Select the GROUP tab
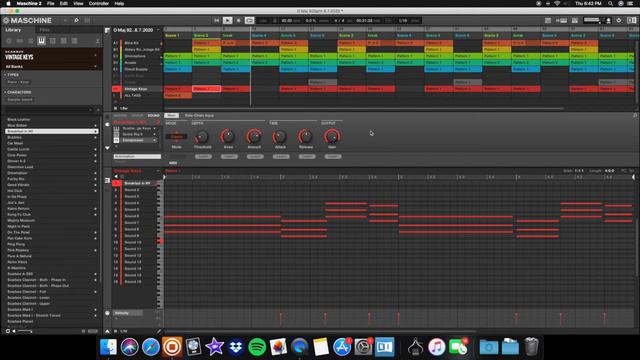Viewport: 640px width, 360px height. [137, 116]
